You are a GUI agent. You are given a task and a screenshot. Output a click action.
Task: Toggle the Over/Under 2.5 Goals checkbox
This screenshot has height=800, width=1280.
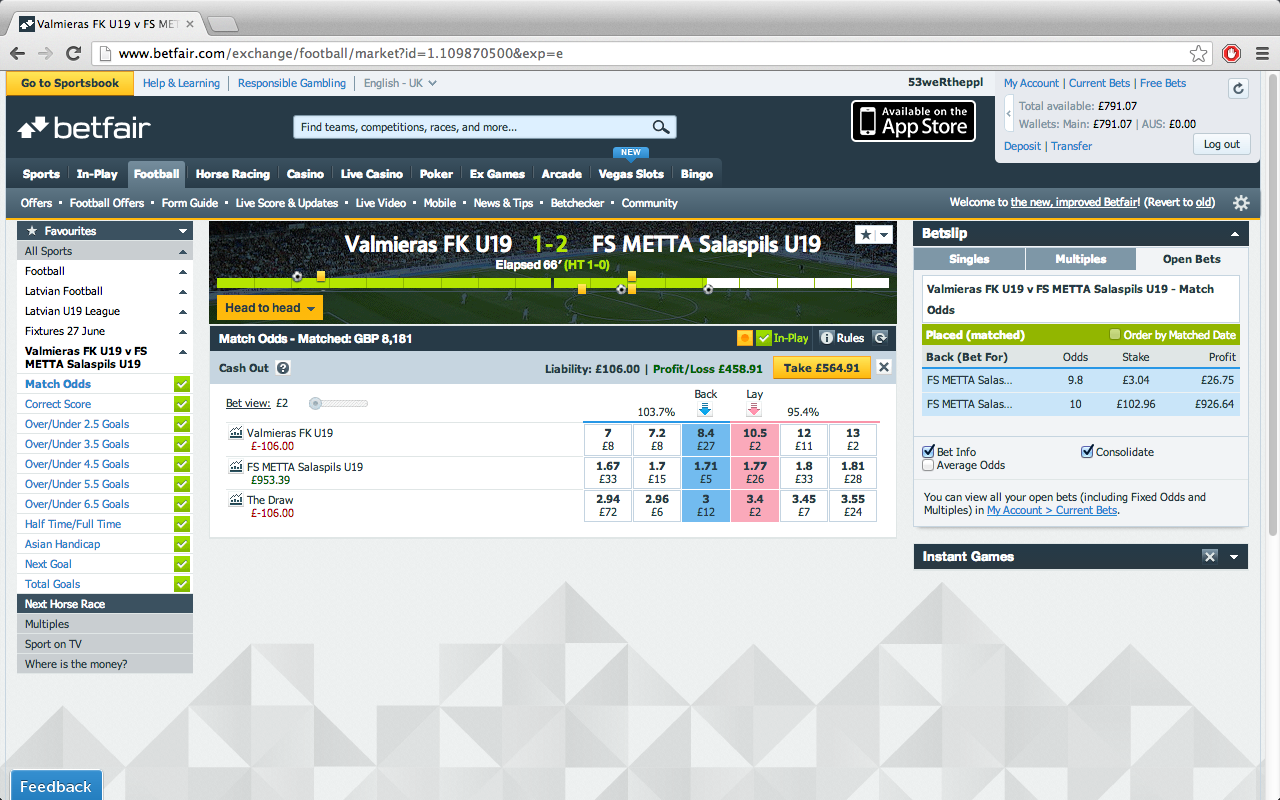[x=181, y=424]
